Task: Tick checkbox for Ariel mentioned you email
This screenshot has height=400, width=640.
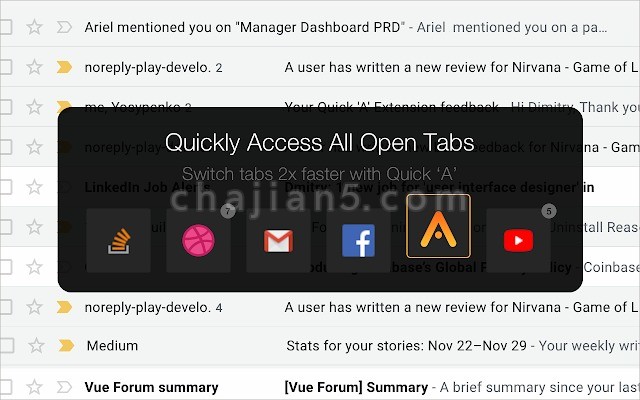Action: 5,27
